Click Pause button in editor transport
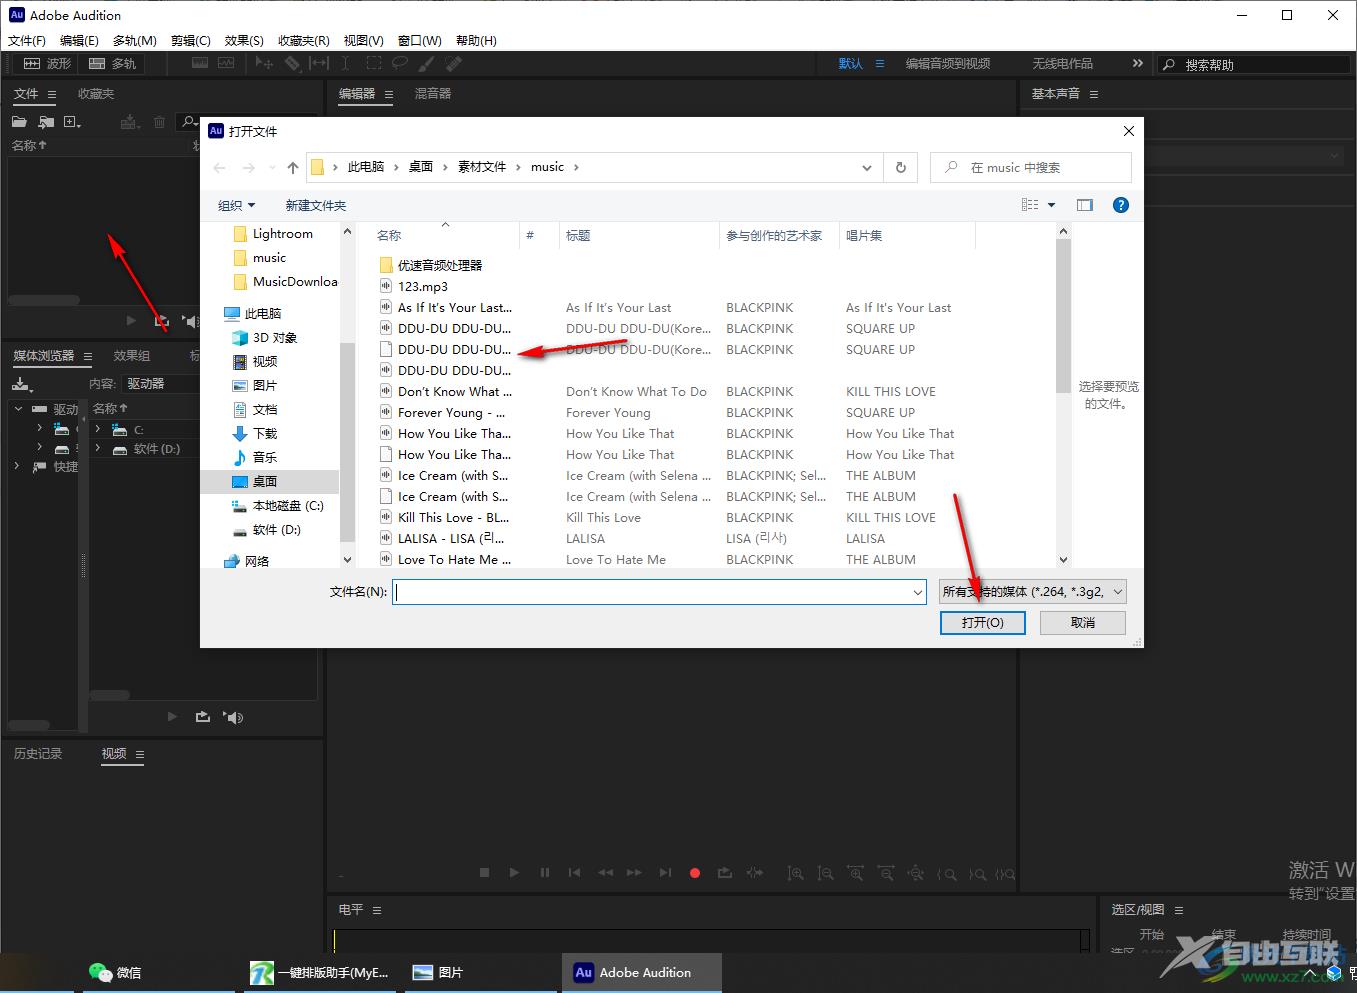Viewport: 1357px width, 993px height. coord(545,873)
